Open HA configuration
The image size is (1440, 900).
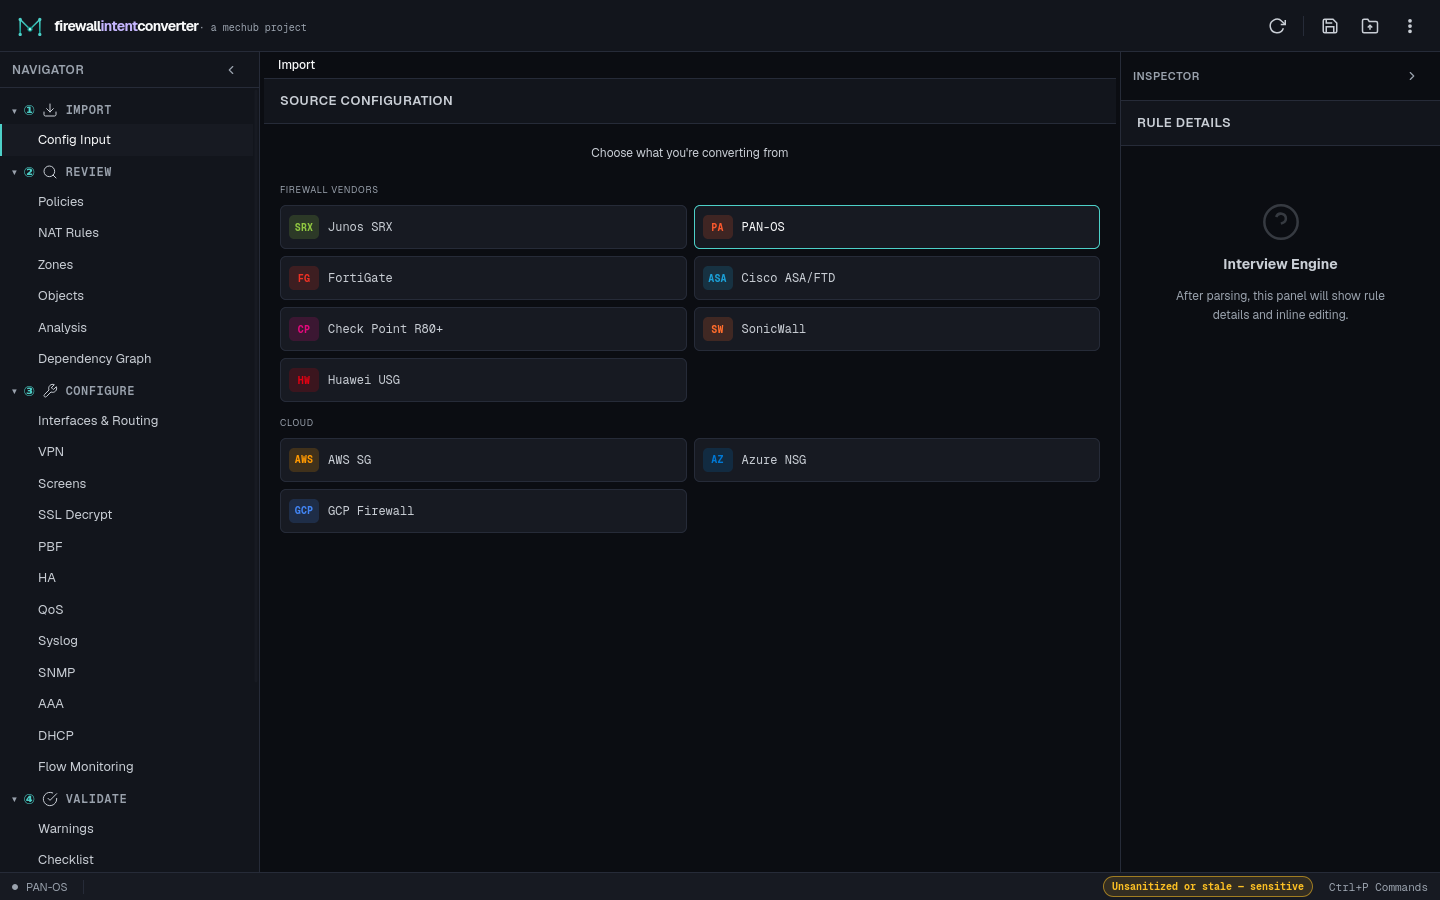point(130,578)
